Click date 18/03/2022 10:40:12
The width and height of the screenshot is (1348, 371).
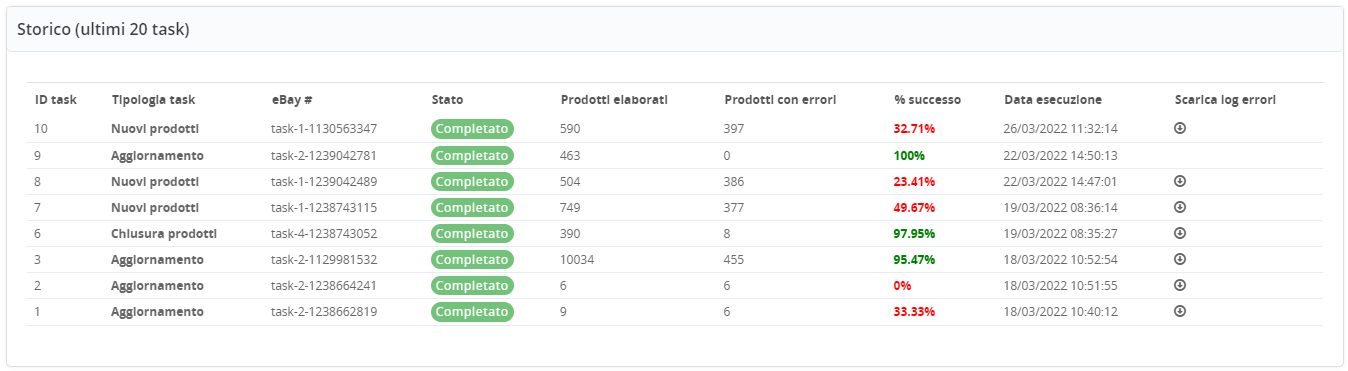tap(1060, 311)
